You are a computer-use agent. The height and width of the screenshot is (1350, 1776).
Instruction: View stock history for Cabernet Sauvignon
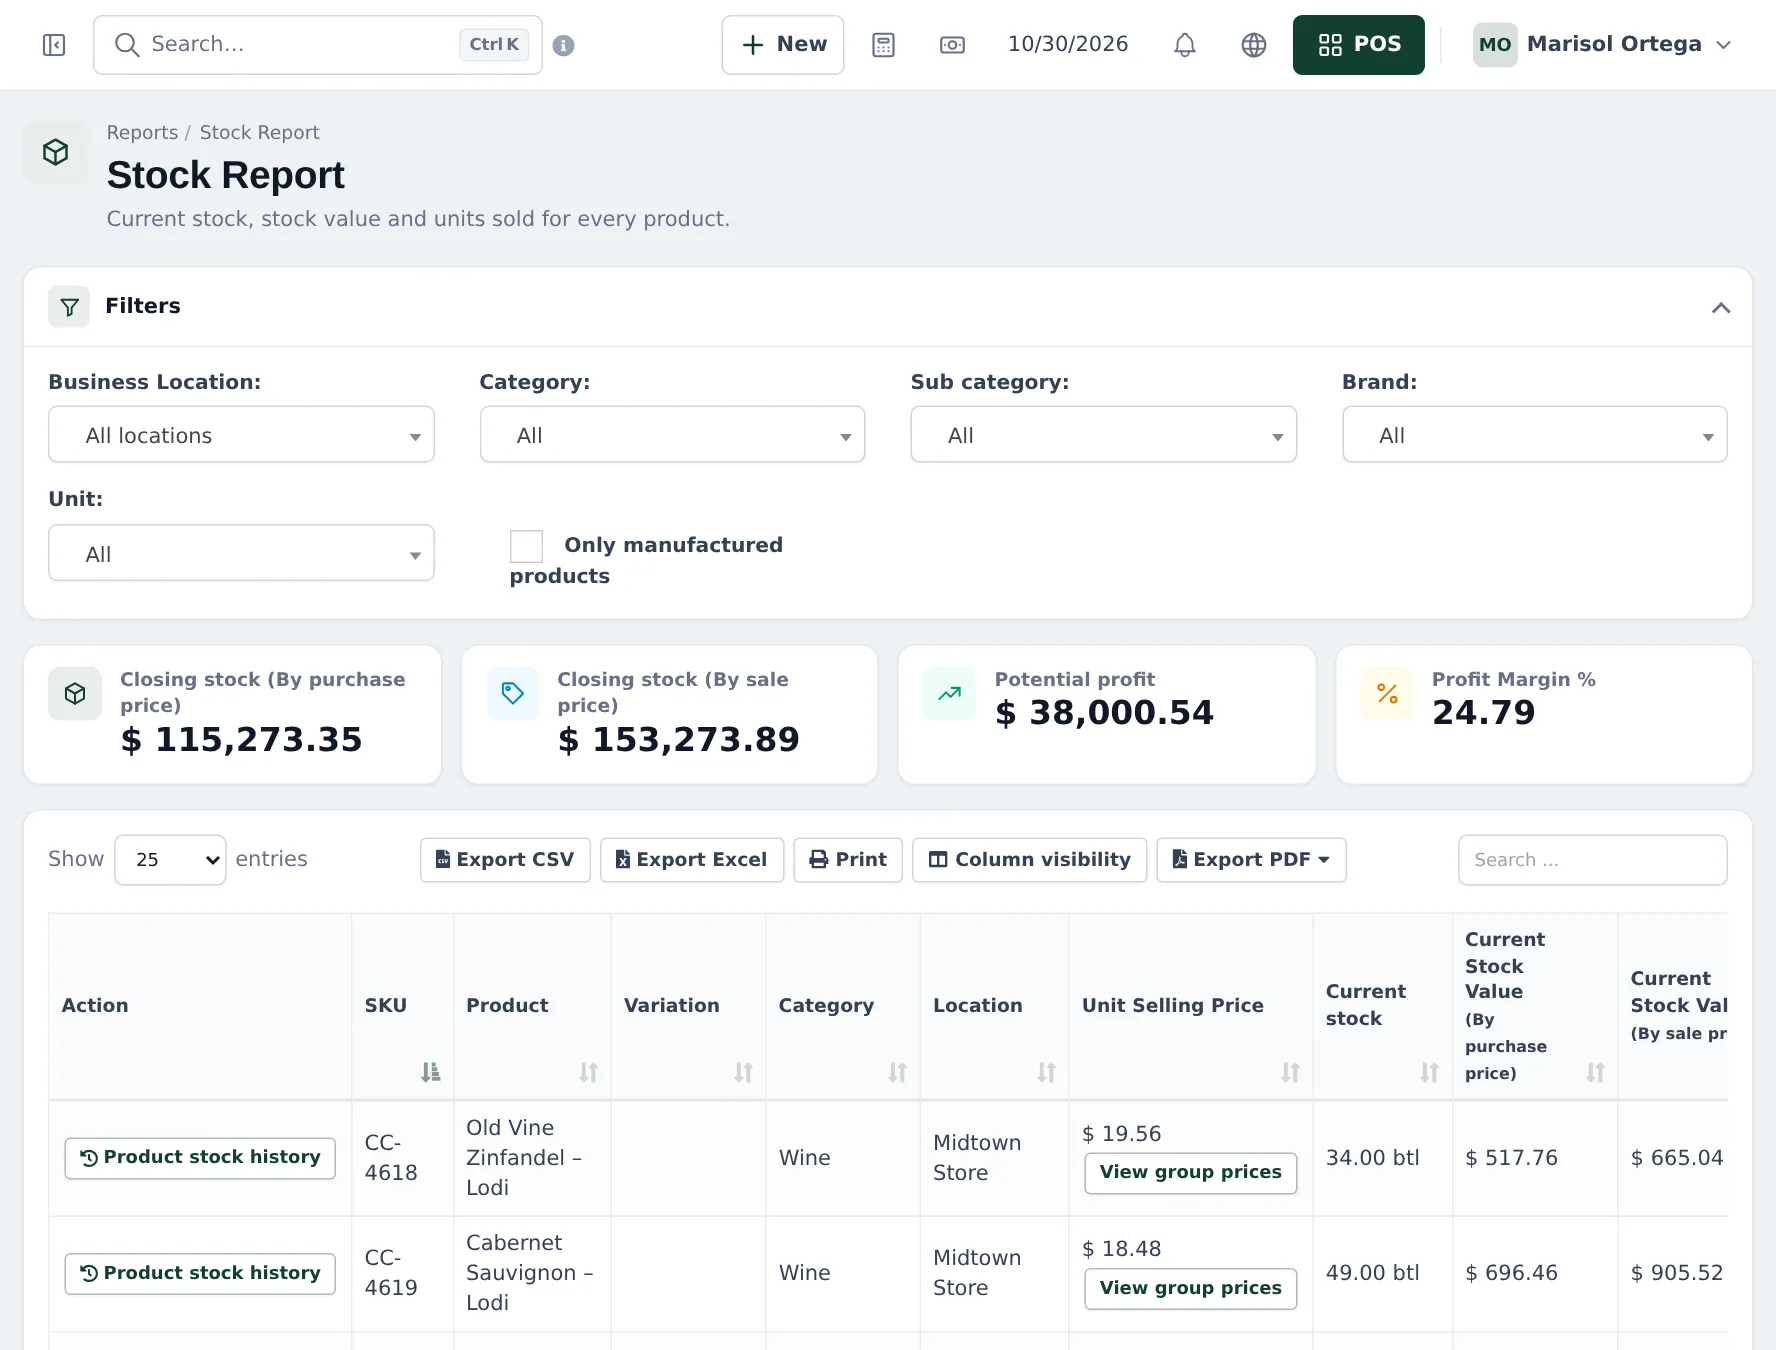point(200,1273)
